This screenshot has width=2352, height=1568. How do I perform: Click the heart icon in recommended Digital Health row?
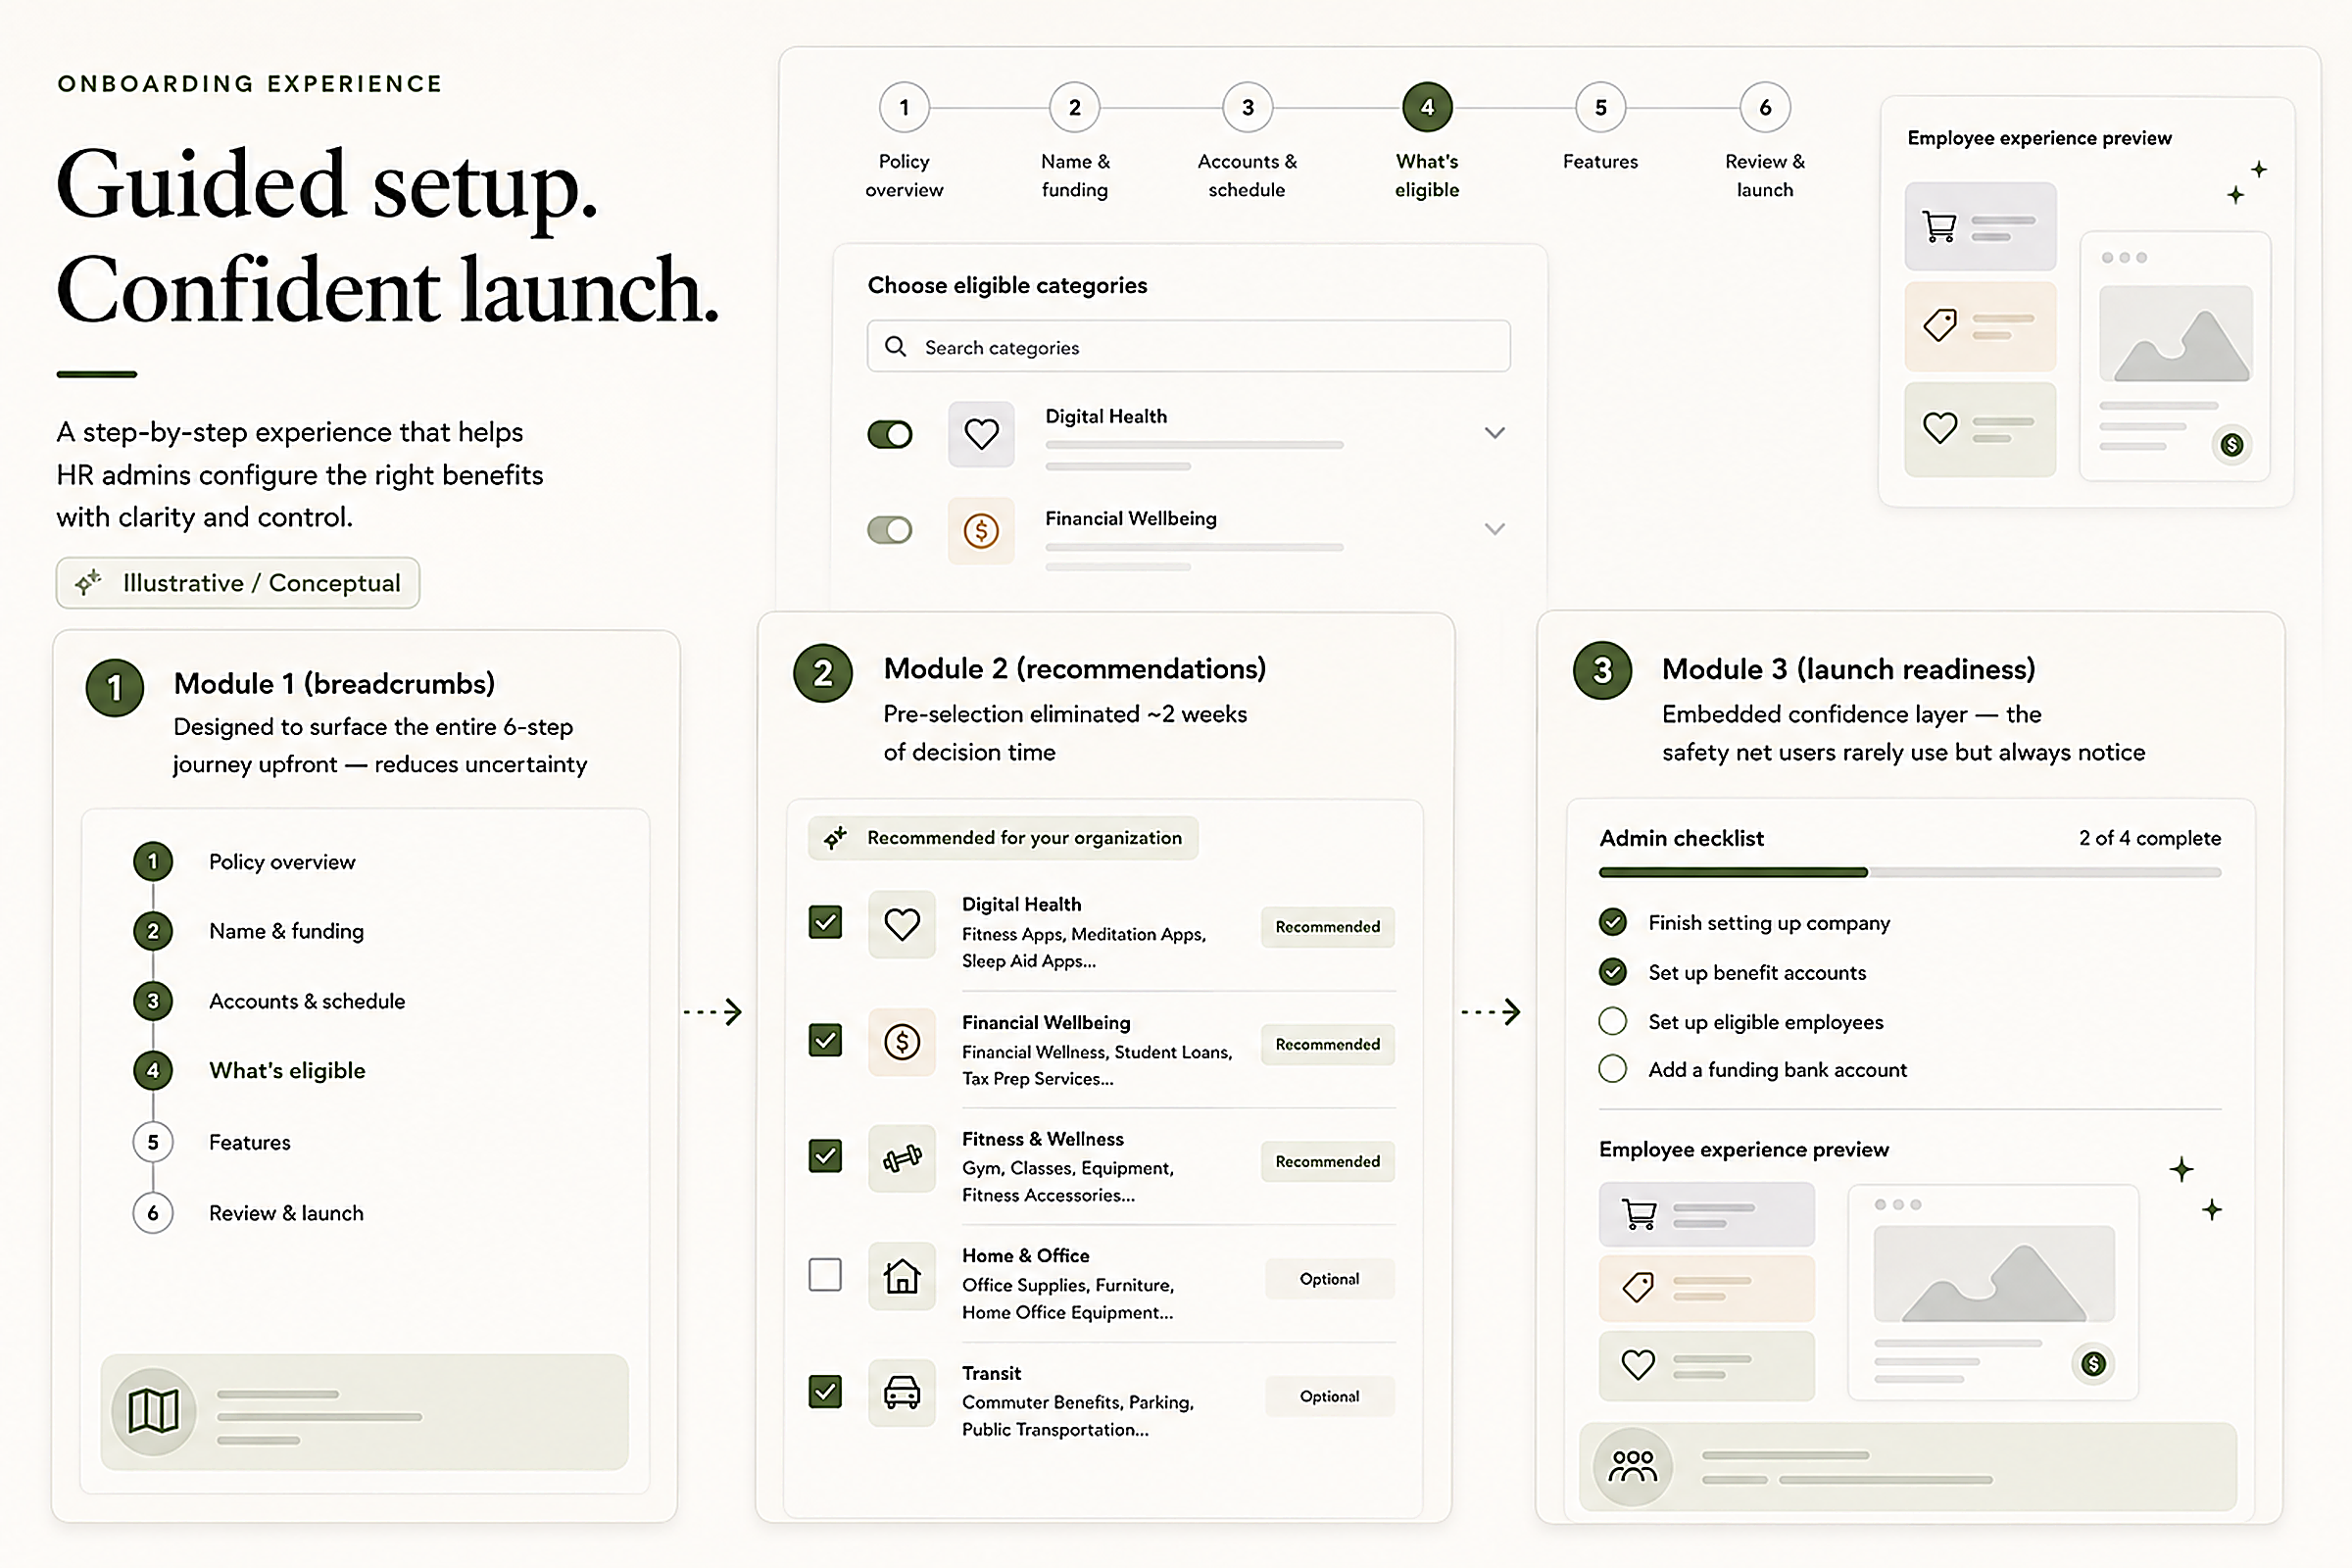tap(902, 924)
